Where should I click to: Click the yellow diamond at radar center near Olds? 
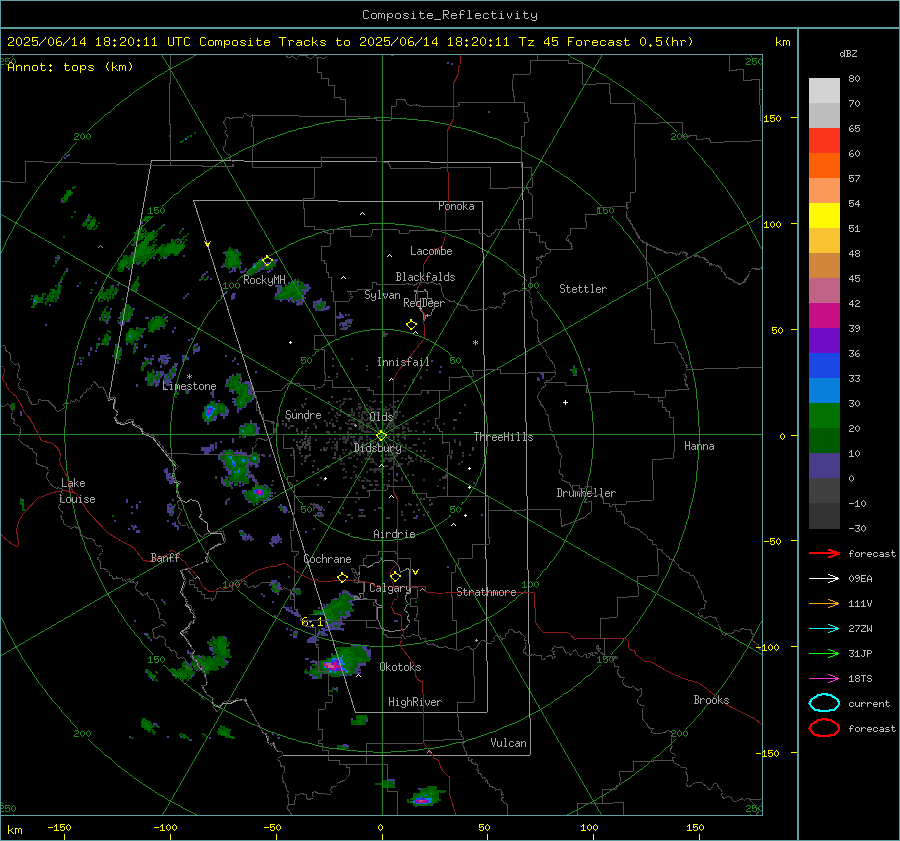pos(381,436)
